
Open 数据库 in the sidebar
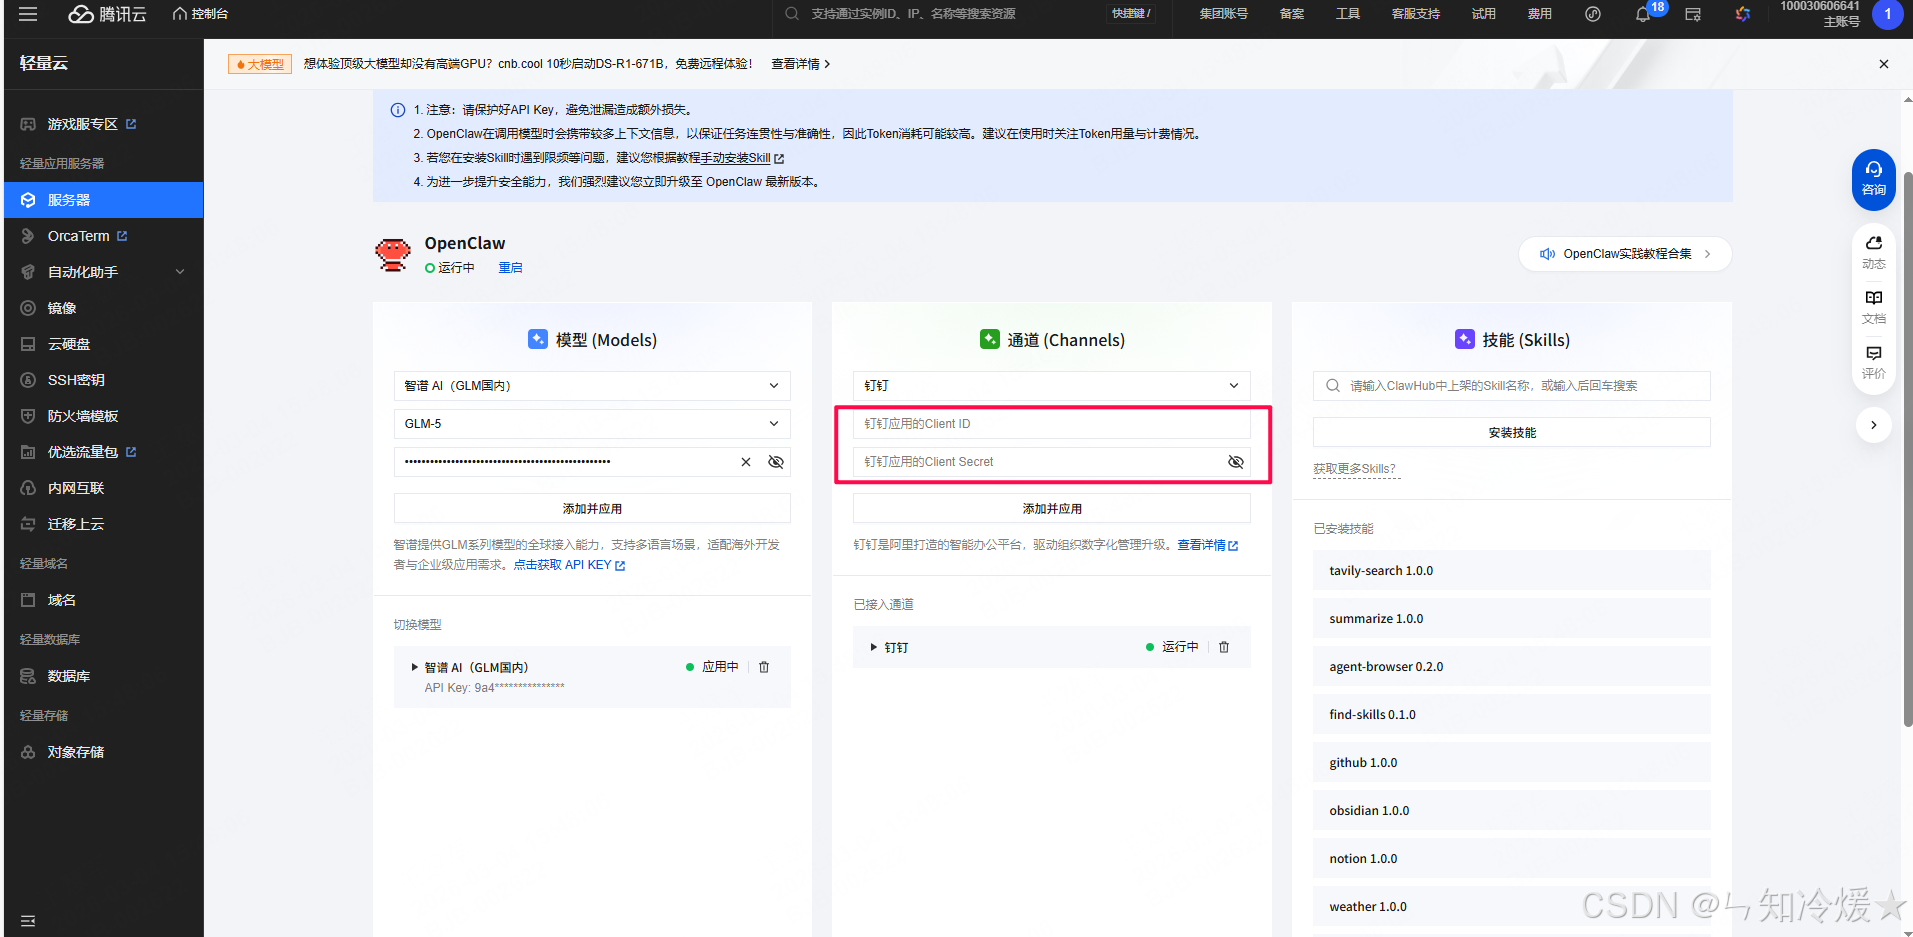click(x=69, y=676)
